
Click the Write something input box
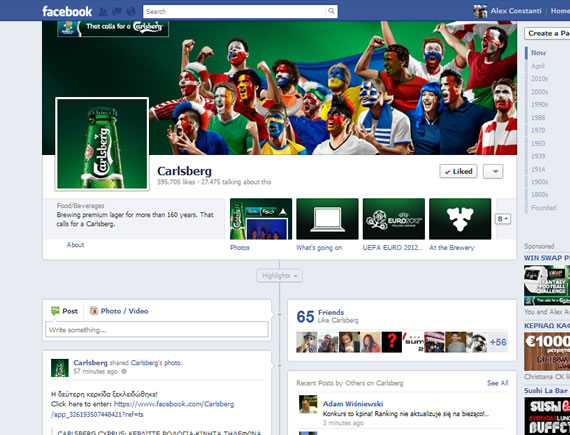click(157, 330)
